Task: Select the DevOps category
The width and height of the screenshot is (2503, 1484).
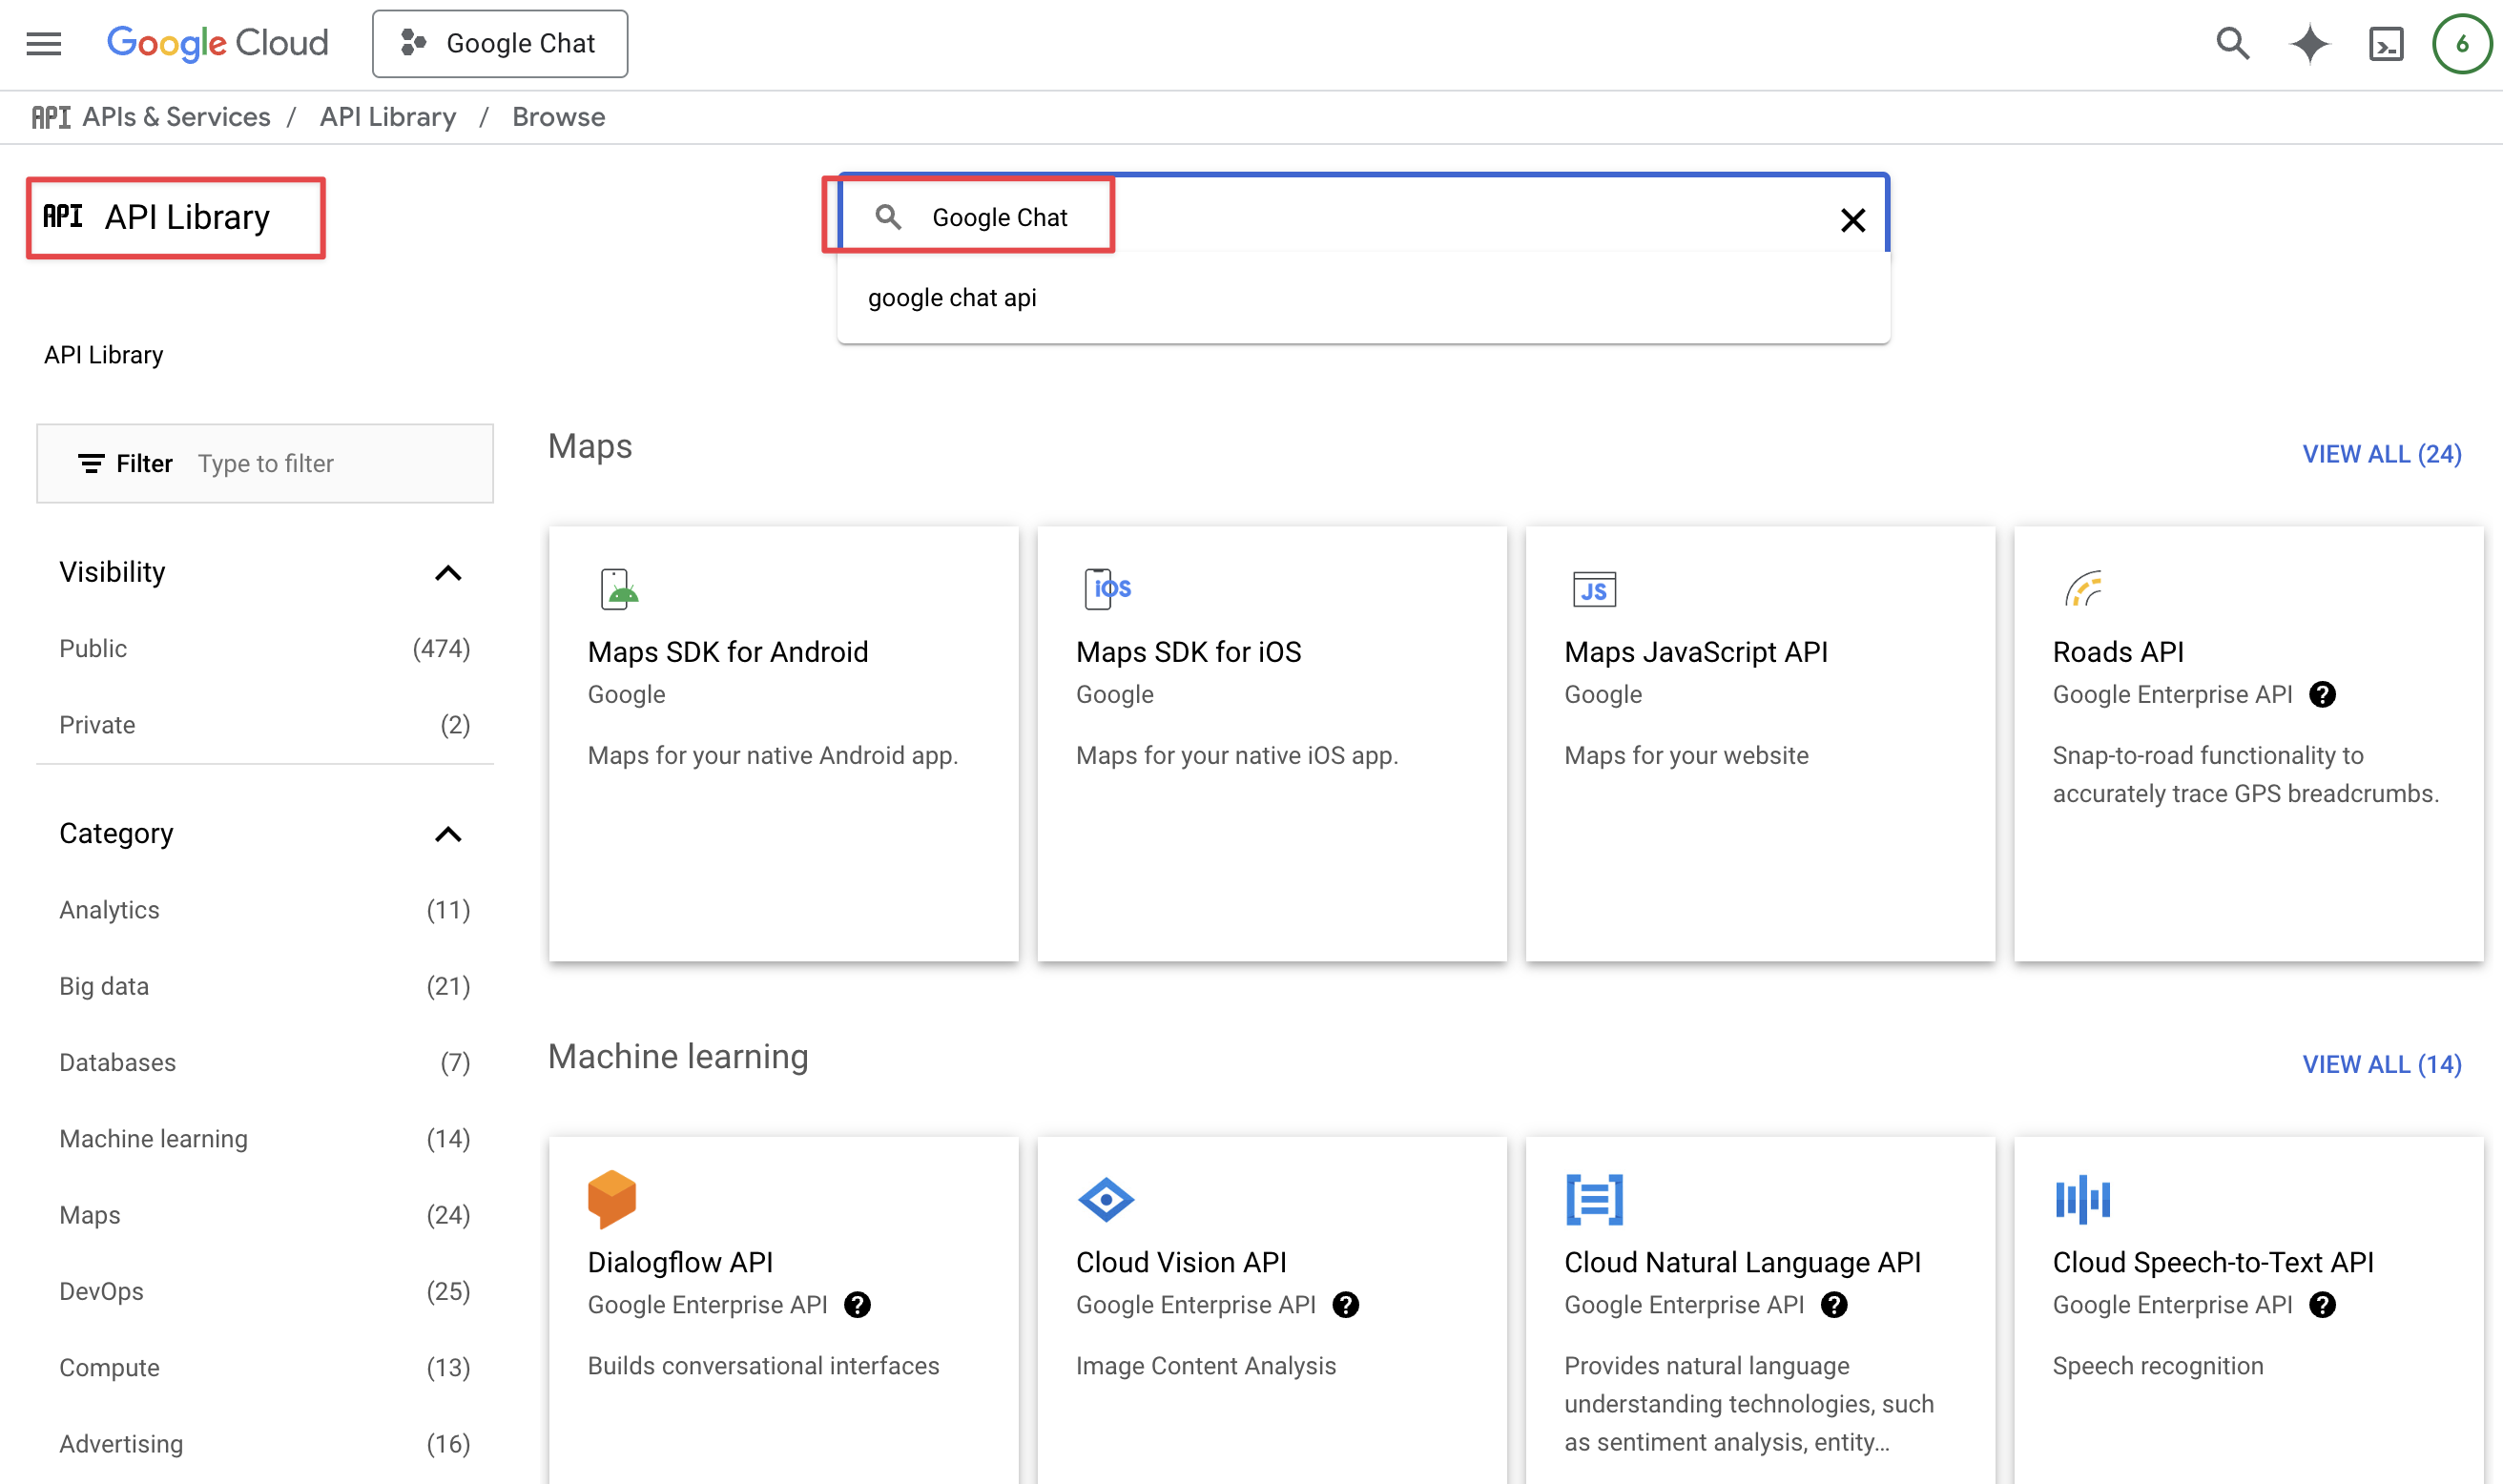Action: 264,1292
